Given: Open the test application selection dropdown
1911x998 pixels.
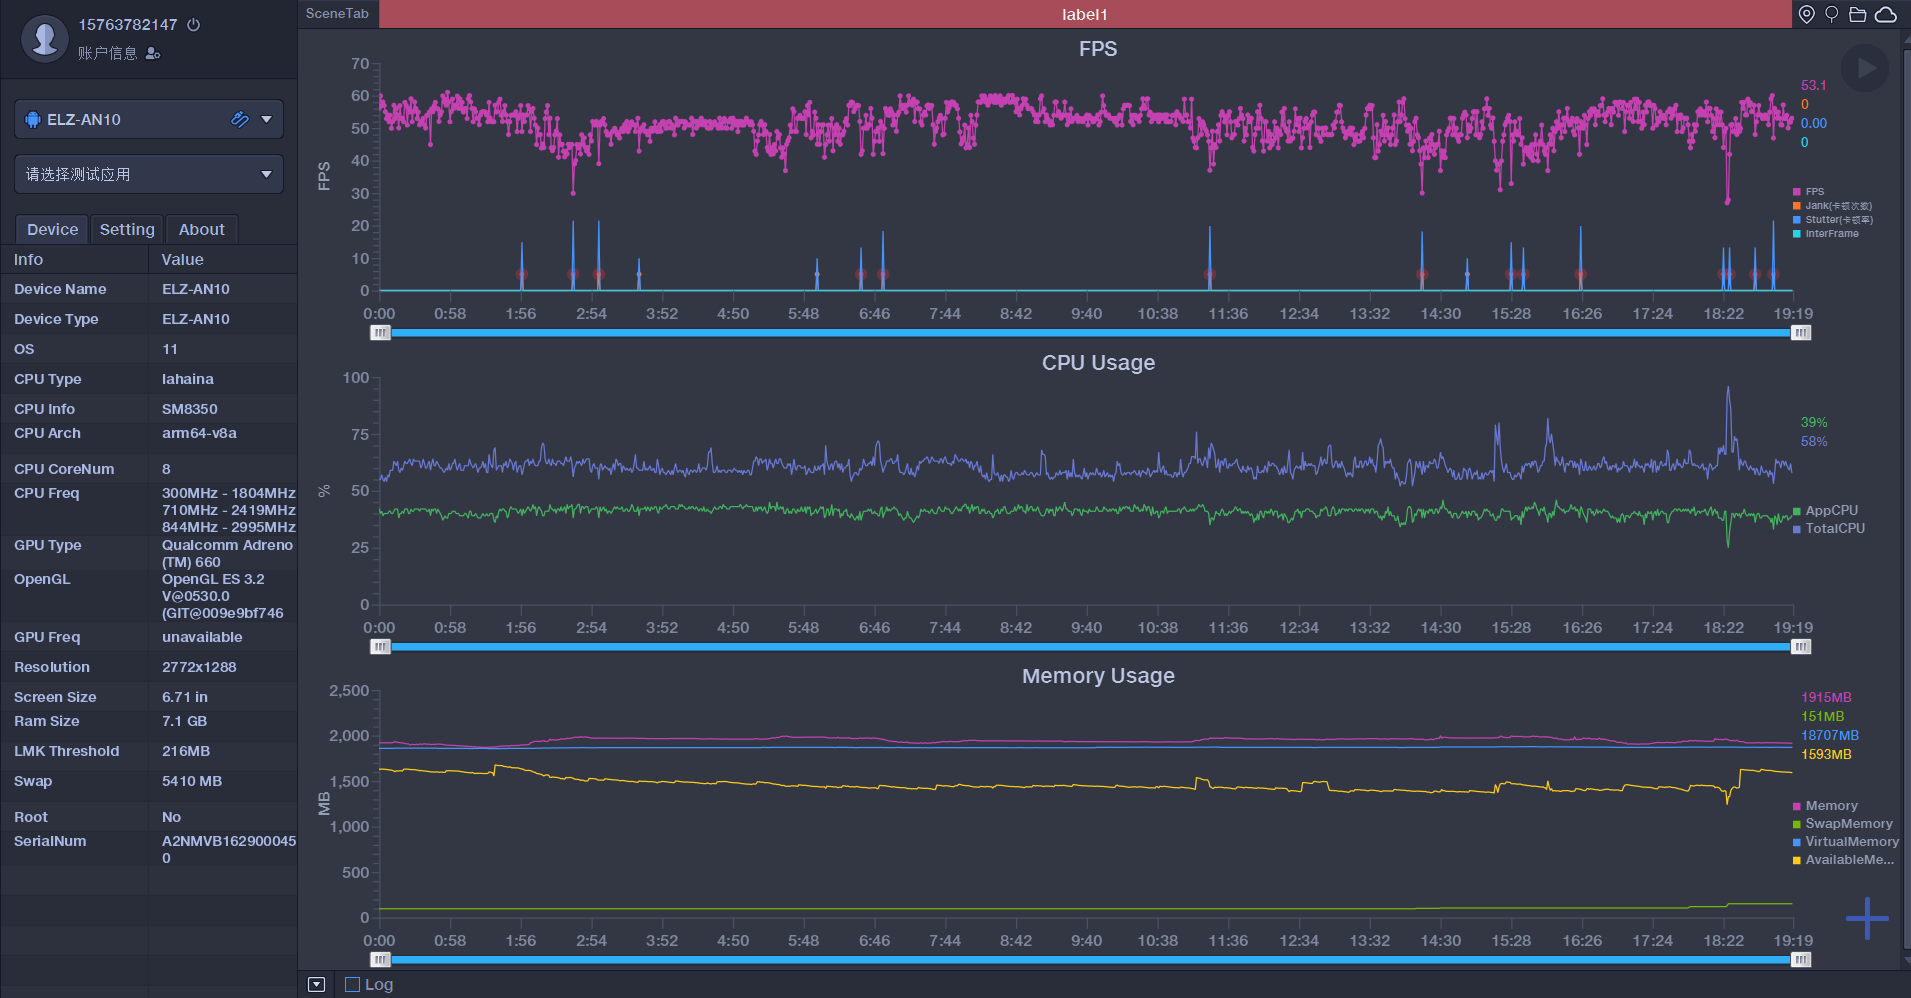Looking at the screenshot, I should coord(149,174).
